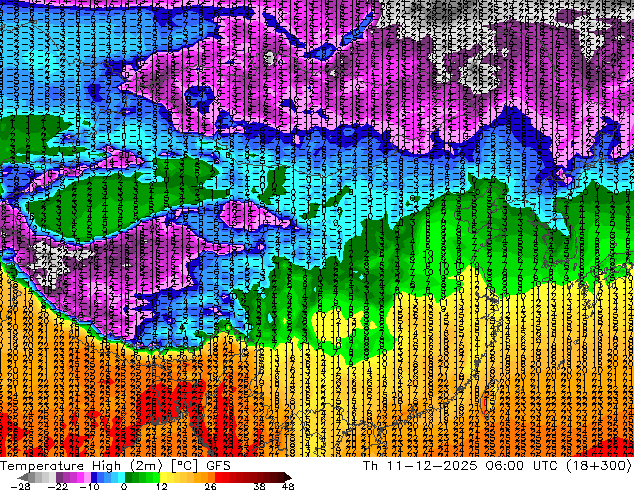Click the '(18+300)' forecast run label

point(600,466)
